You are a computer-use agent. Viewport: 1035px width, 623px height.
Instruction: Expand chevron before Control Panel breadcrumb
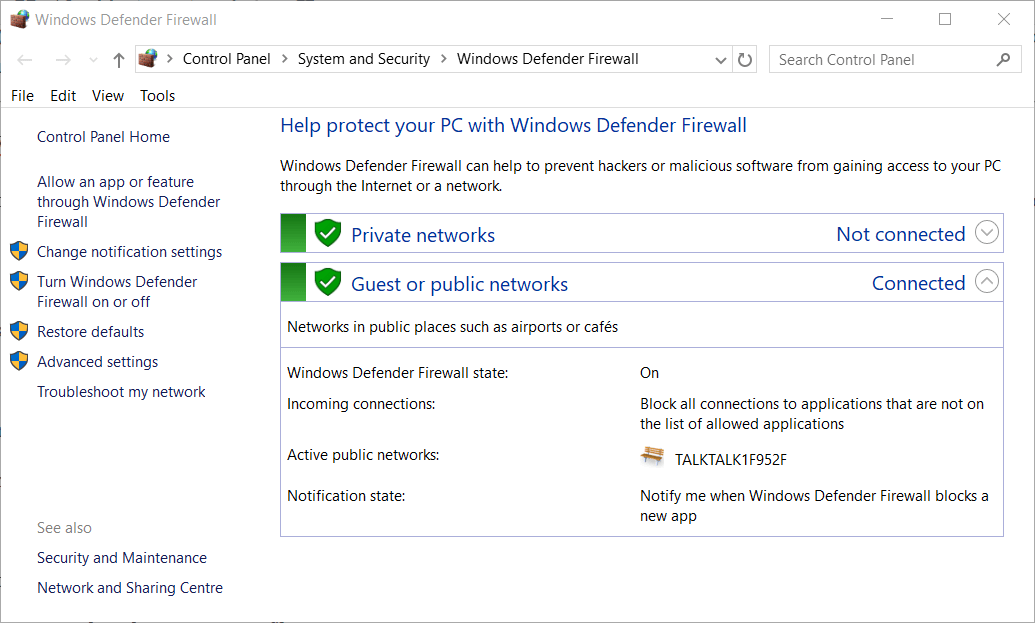click(x=170, y=59)
